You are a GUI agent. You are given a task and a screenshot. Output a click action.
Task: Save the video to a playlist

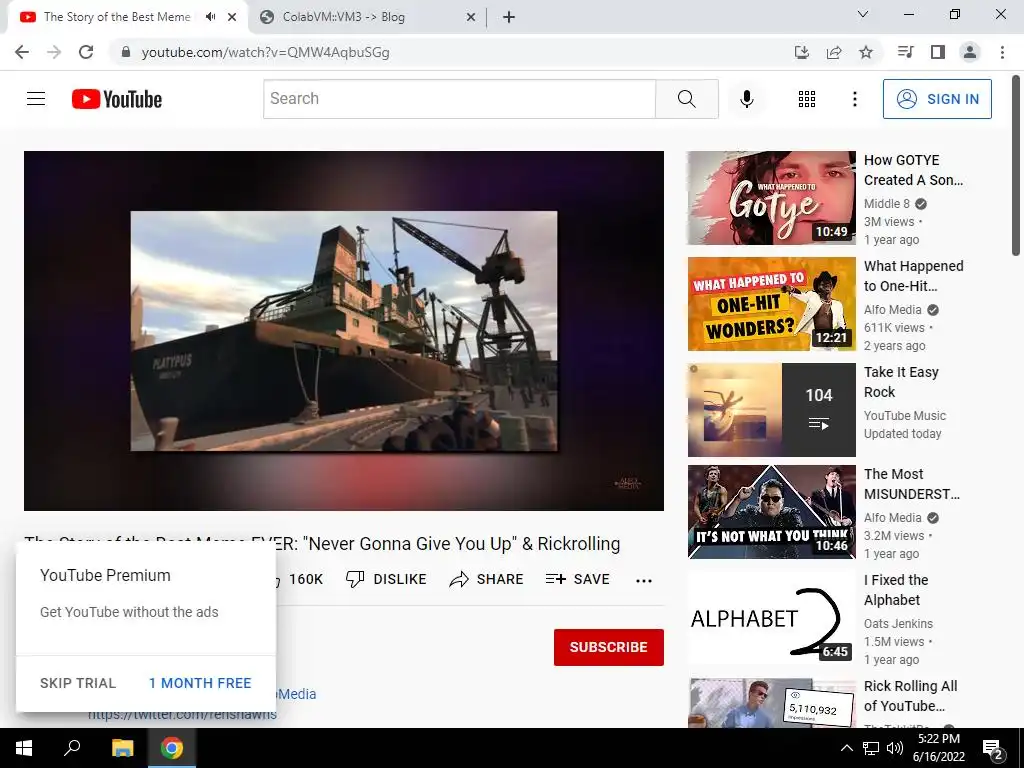click(578, 579)
